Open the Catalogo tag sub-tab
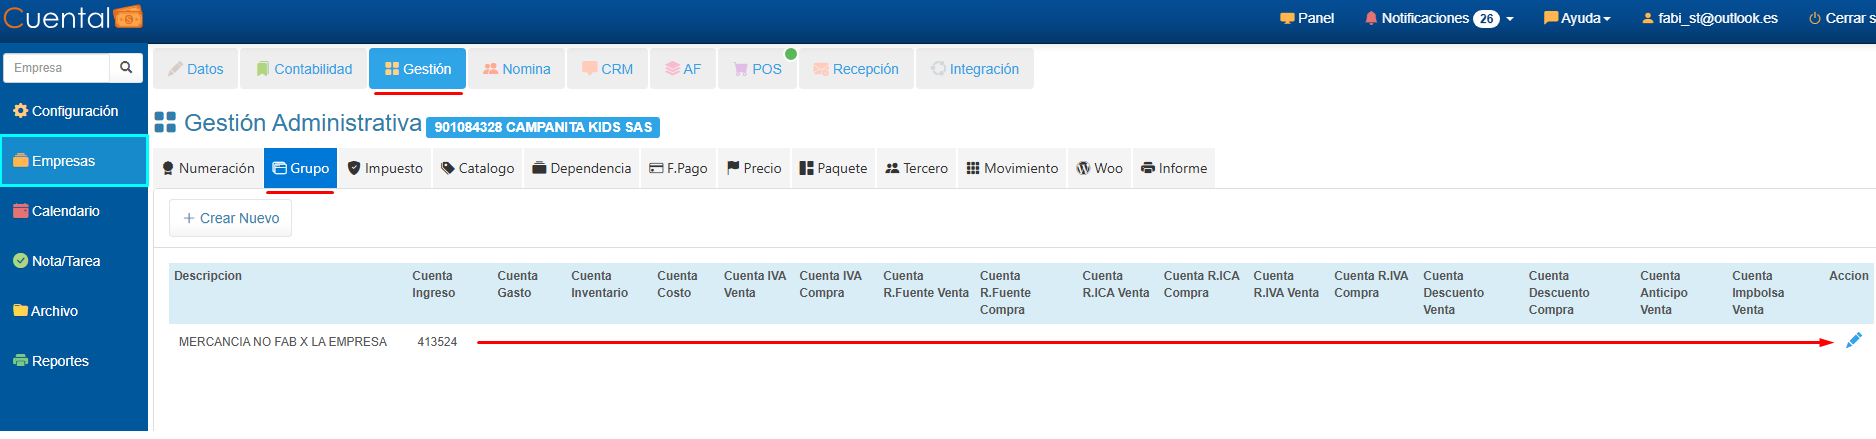The width and height of the screenshot is (1876, 439). (477, 168)
